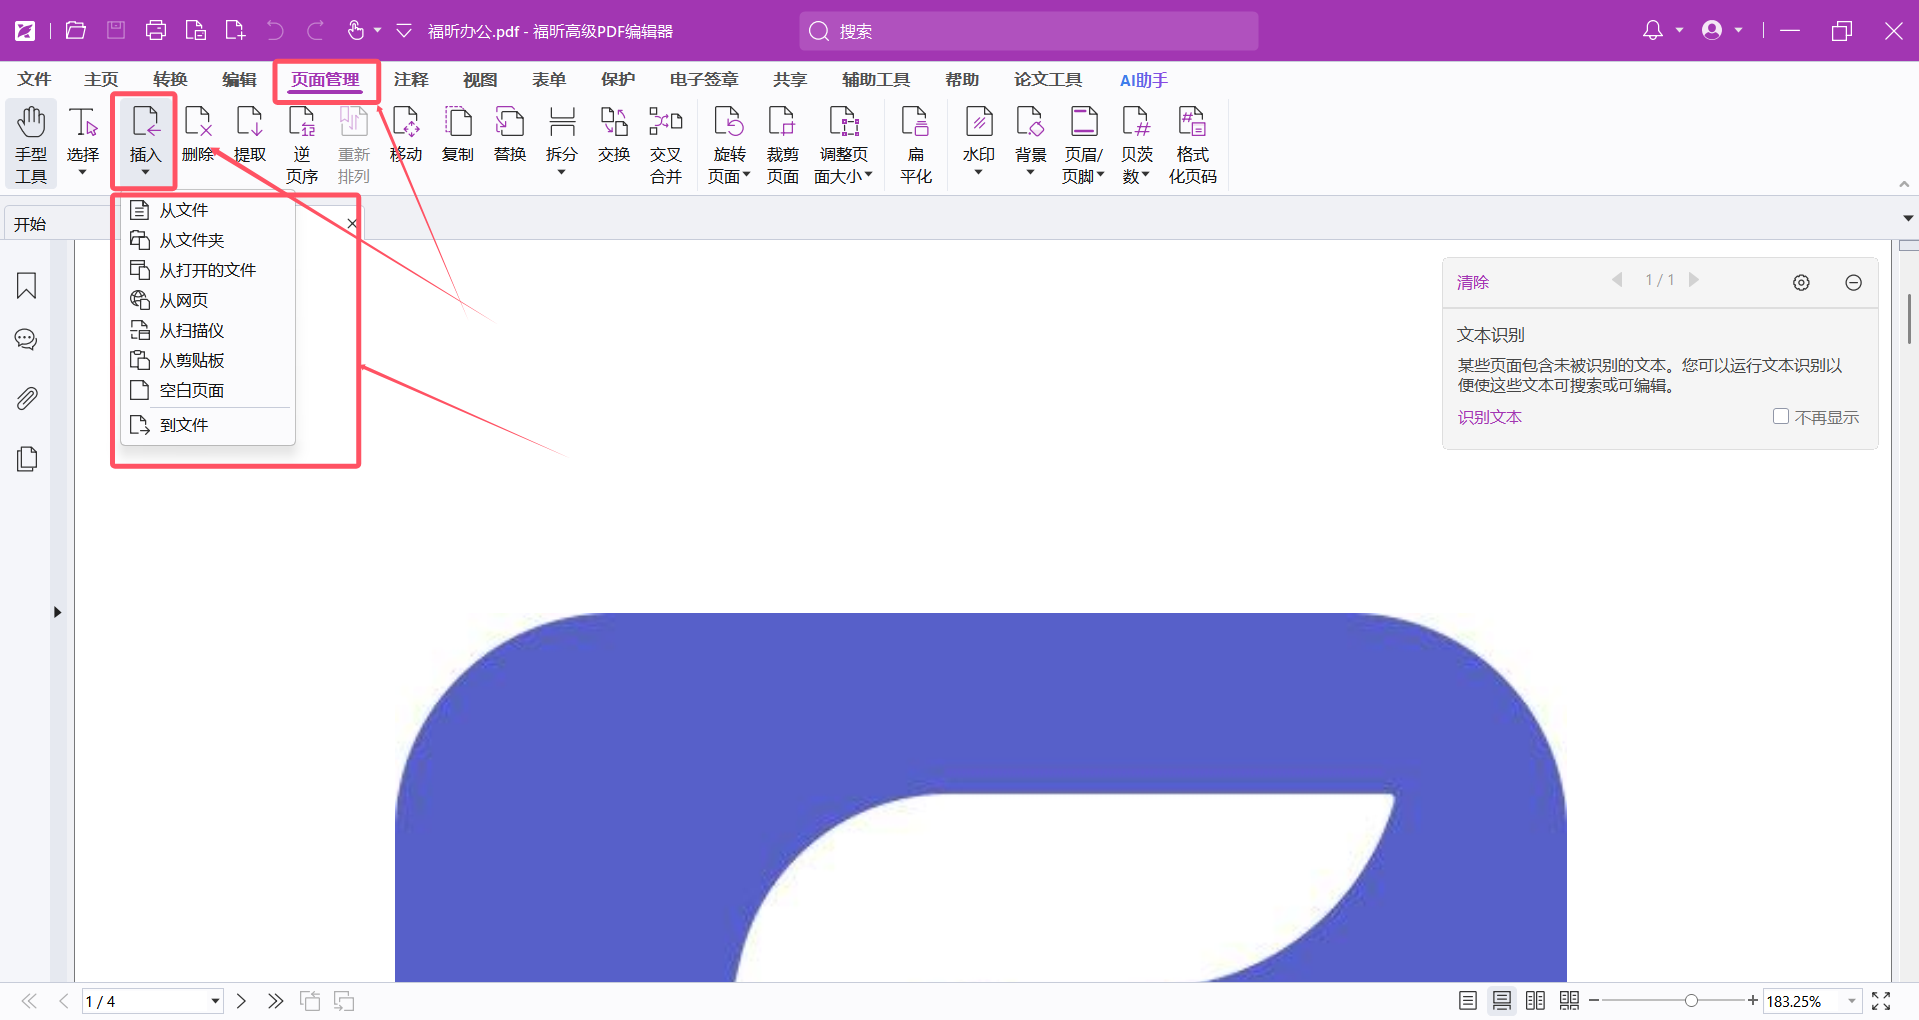
Task: Open the Comments panel in left sidebar
Action: 27,340
